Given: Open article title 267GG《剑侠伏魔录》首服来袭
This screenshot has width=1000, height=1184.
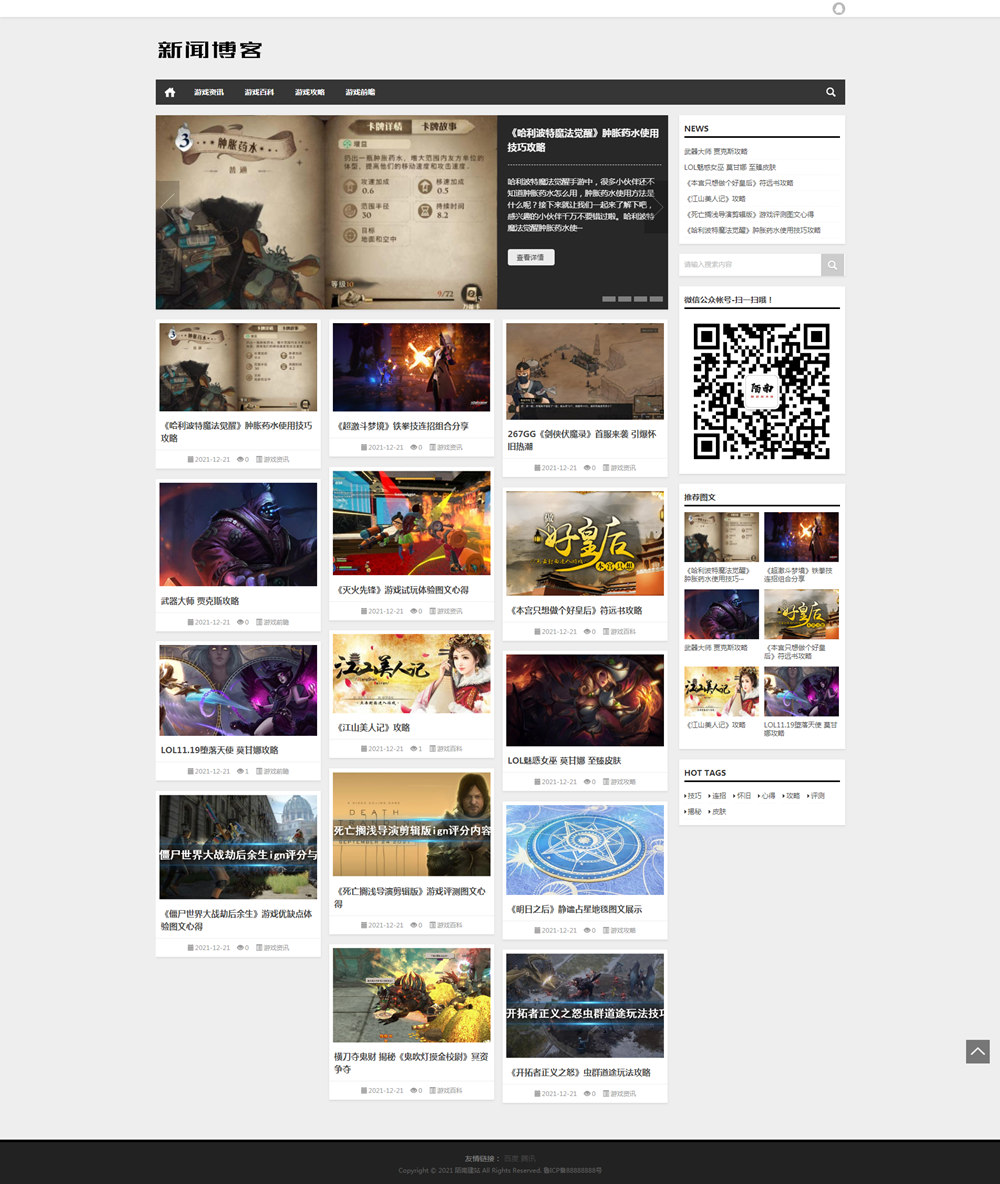Looking at the screenshot, I should click(582, 440).
